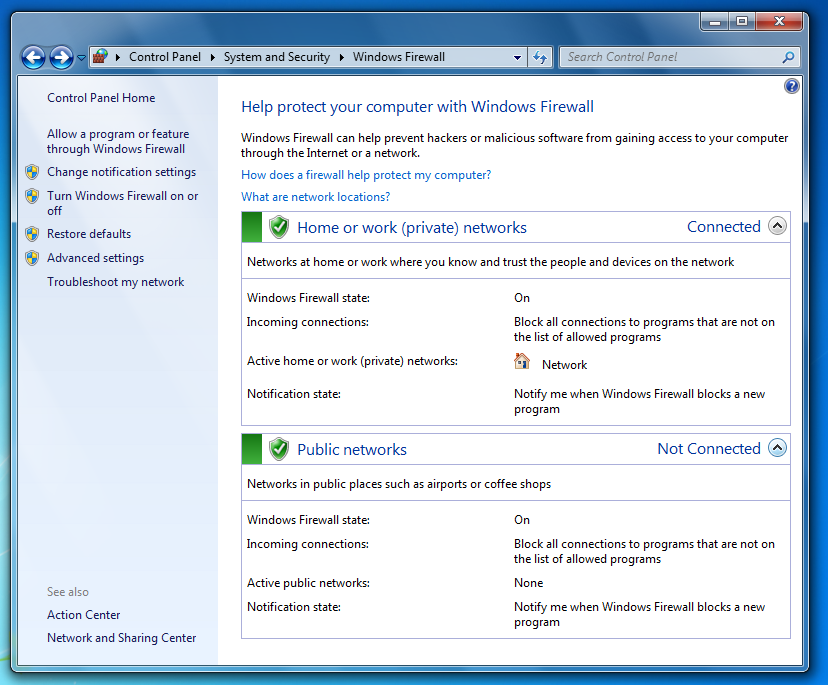
Task: Click the magnifier search icon
Action: (x=788, y=57)
